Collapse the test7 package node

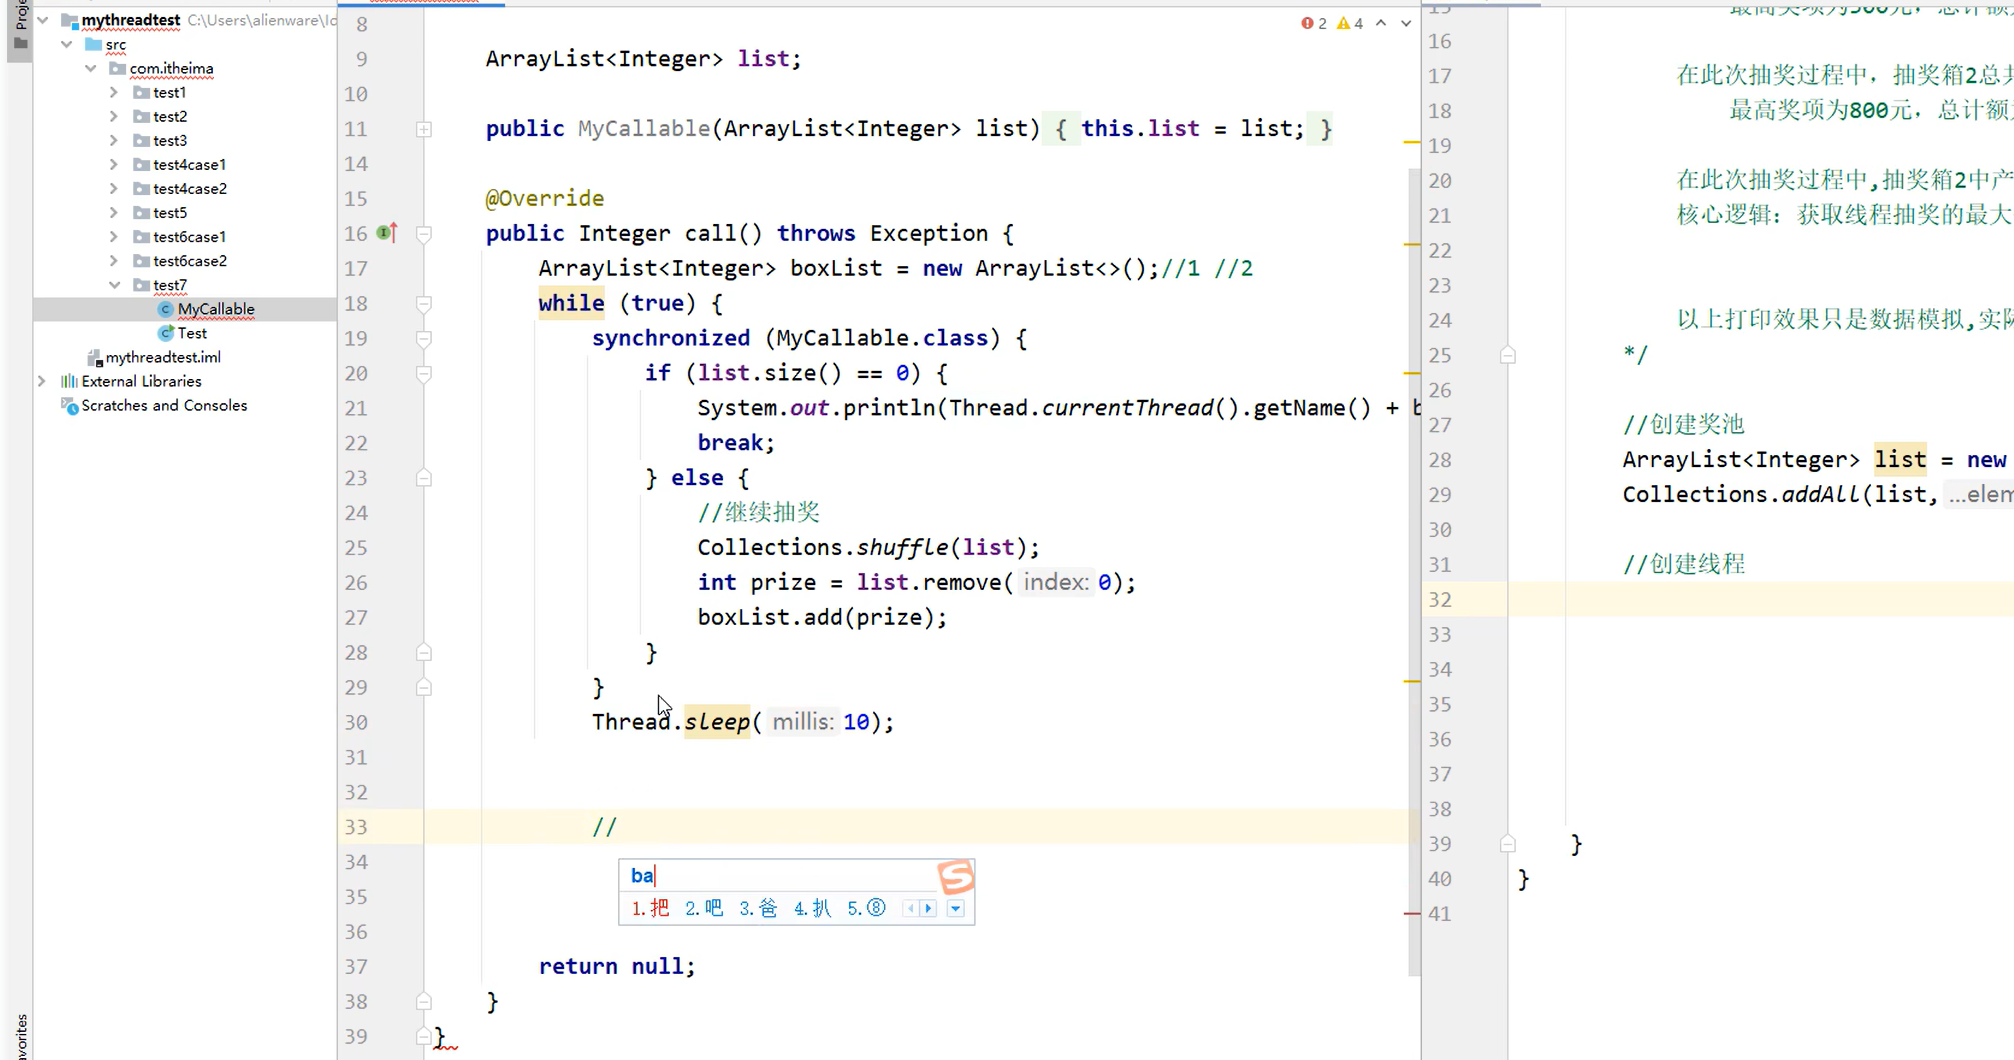[115, 285]
